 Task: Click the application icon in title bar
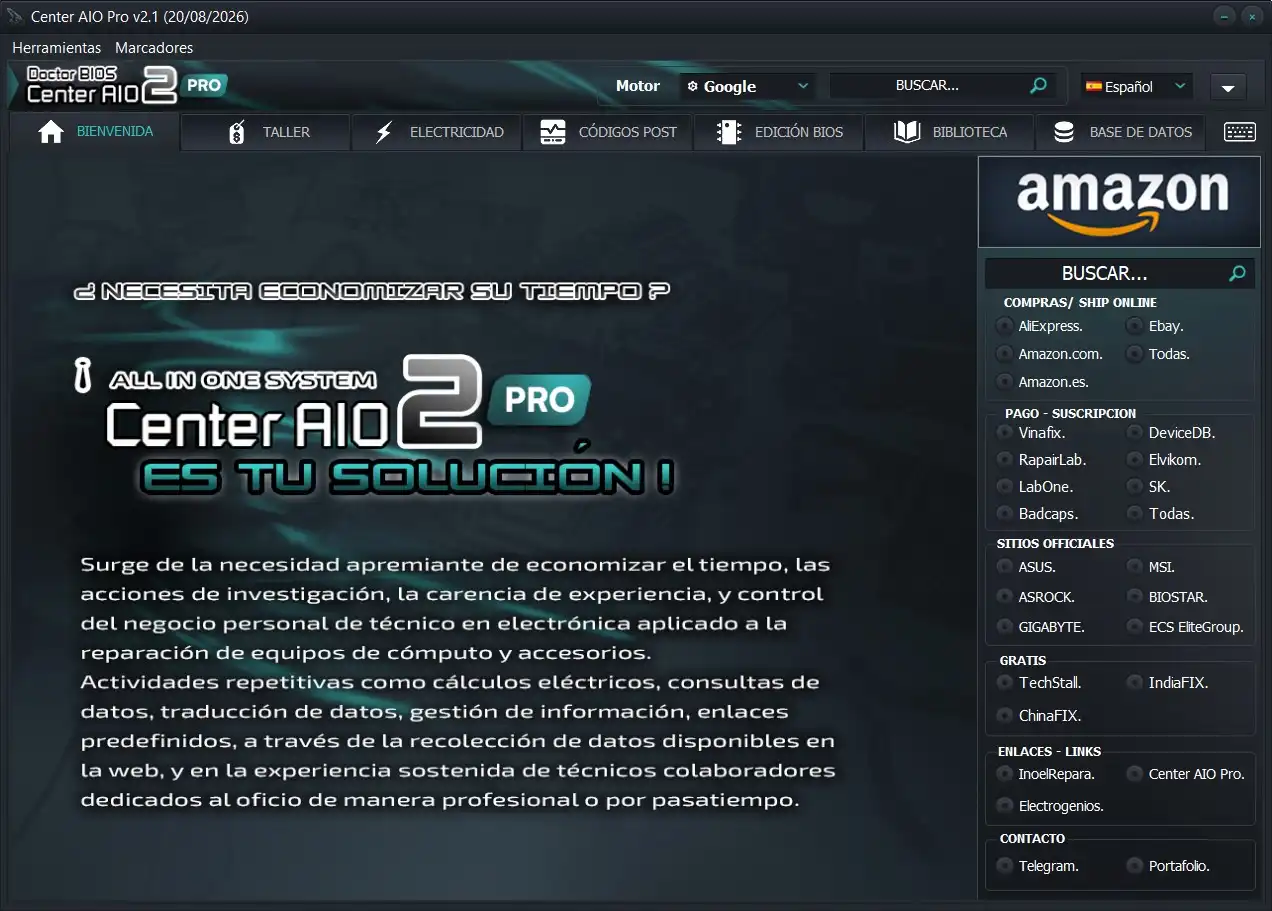(14, 17)
